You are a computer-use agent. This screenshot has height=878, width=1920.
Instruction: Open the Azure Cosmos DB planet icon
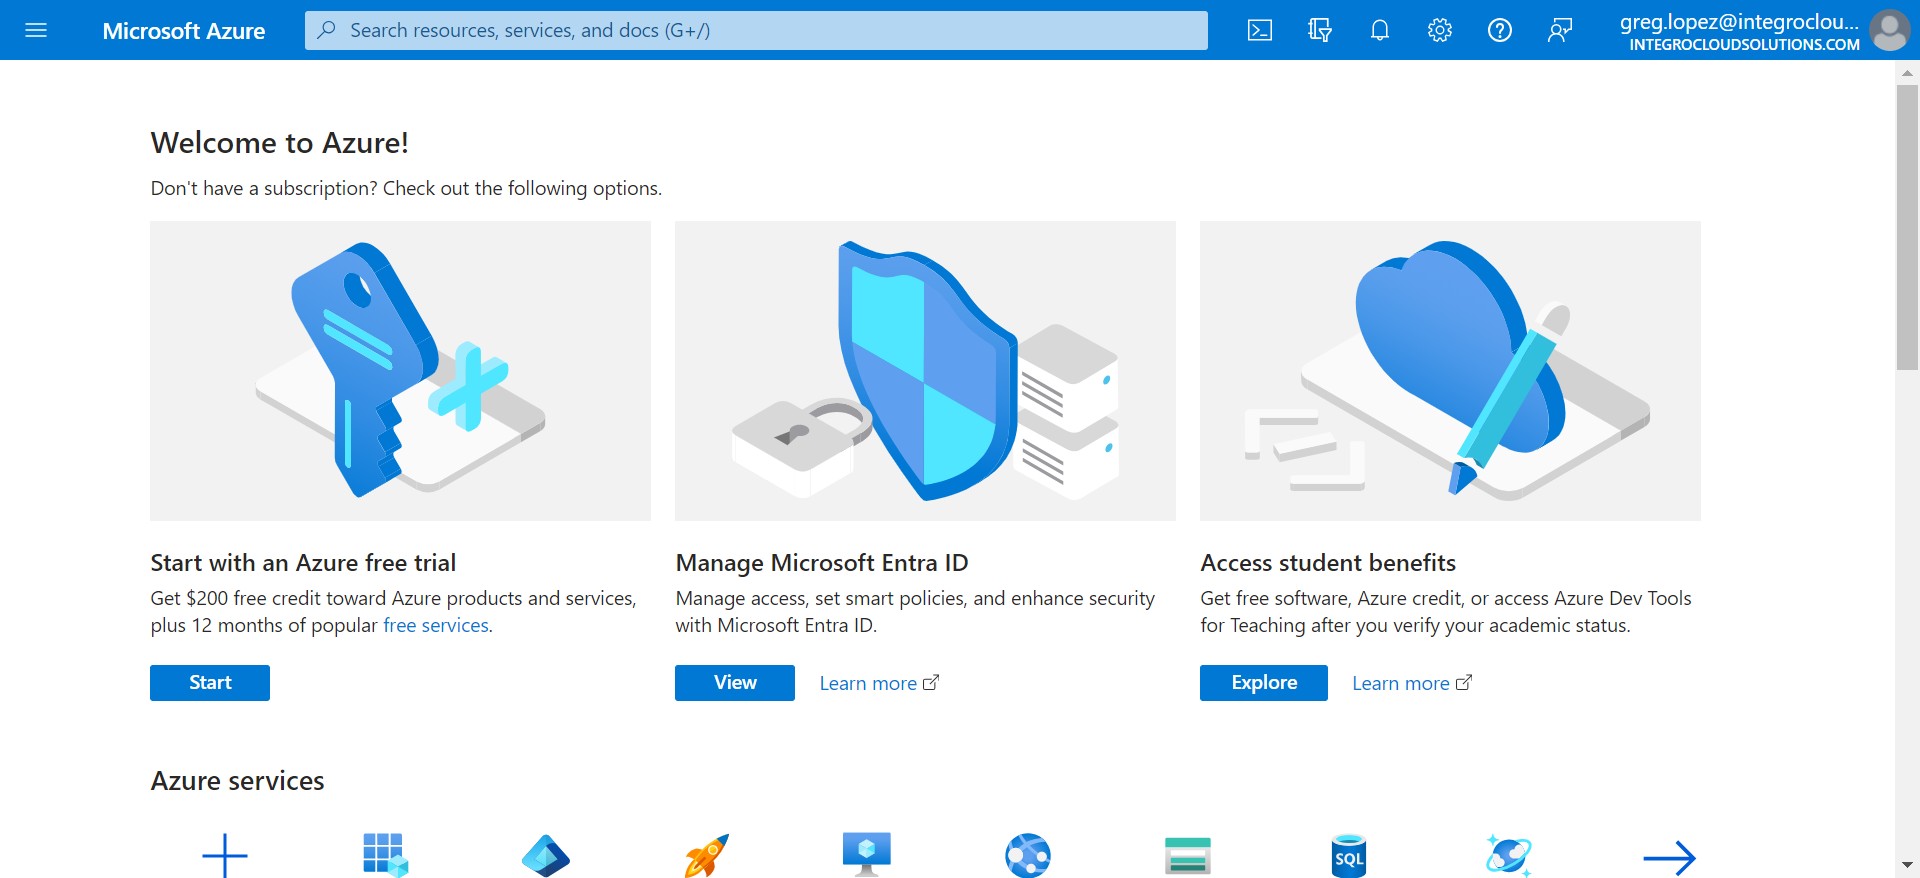click(1509, 856)
